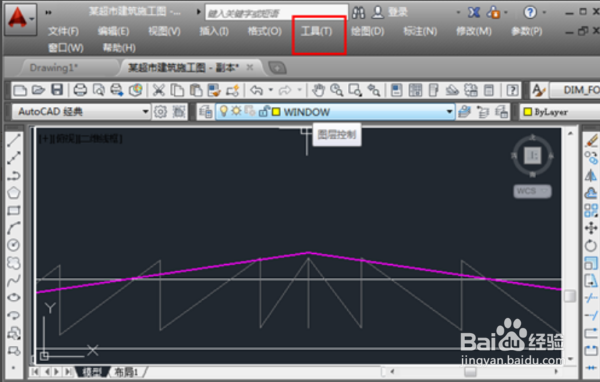This screenshot has height=382, width=600.
Task: Save the drawing with floppy icon
Action: 57,90
